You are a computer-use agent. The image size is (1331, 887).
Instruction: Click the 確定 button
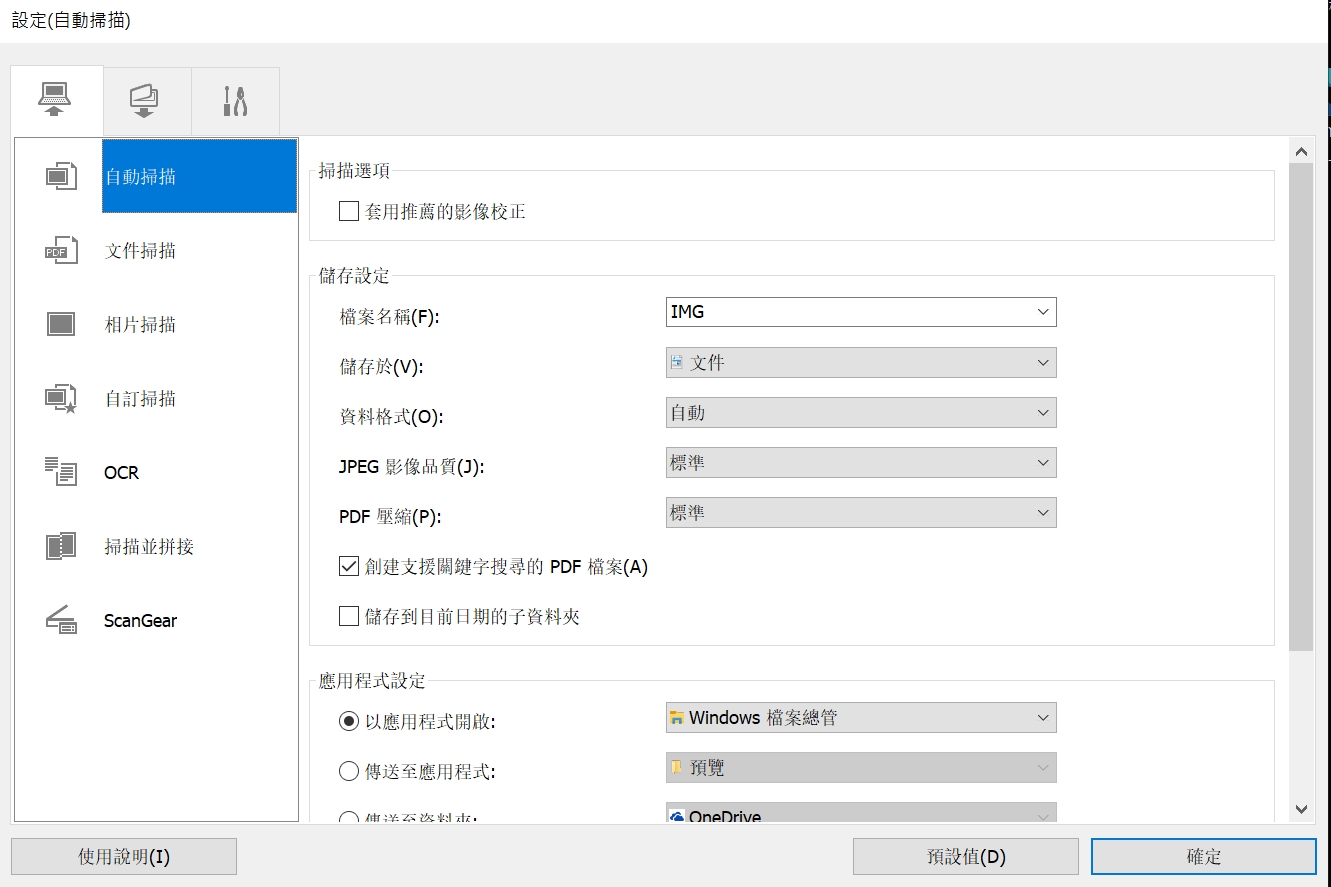1204,857
